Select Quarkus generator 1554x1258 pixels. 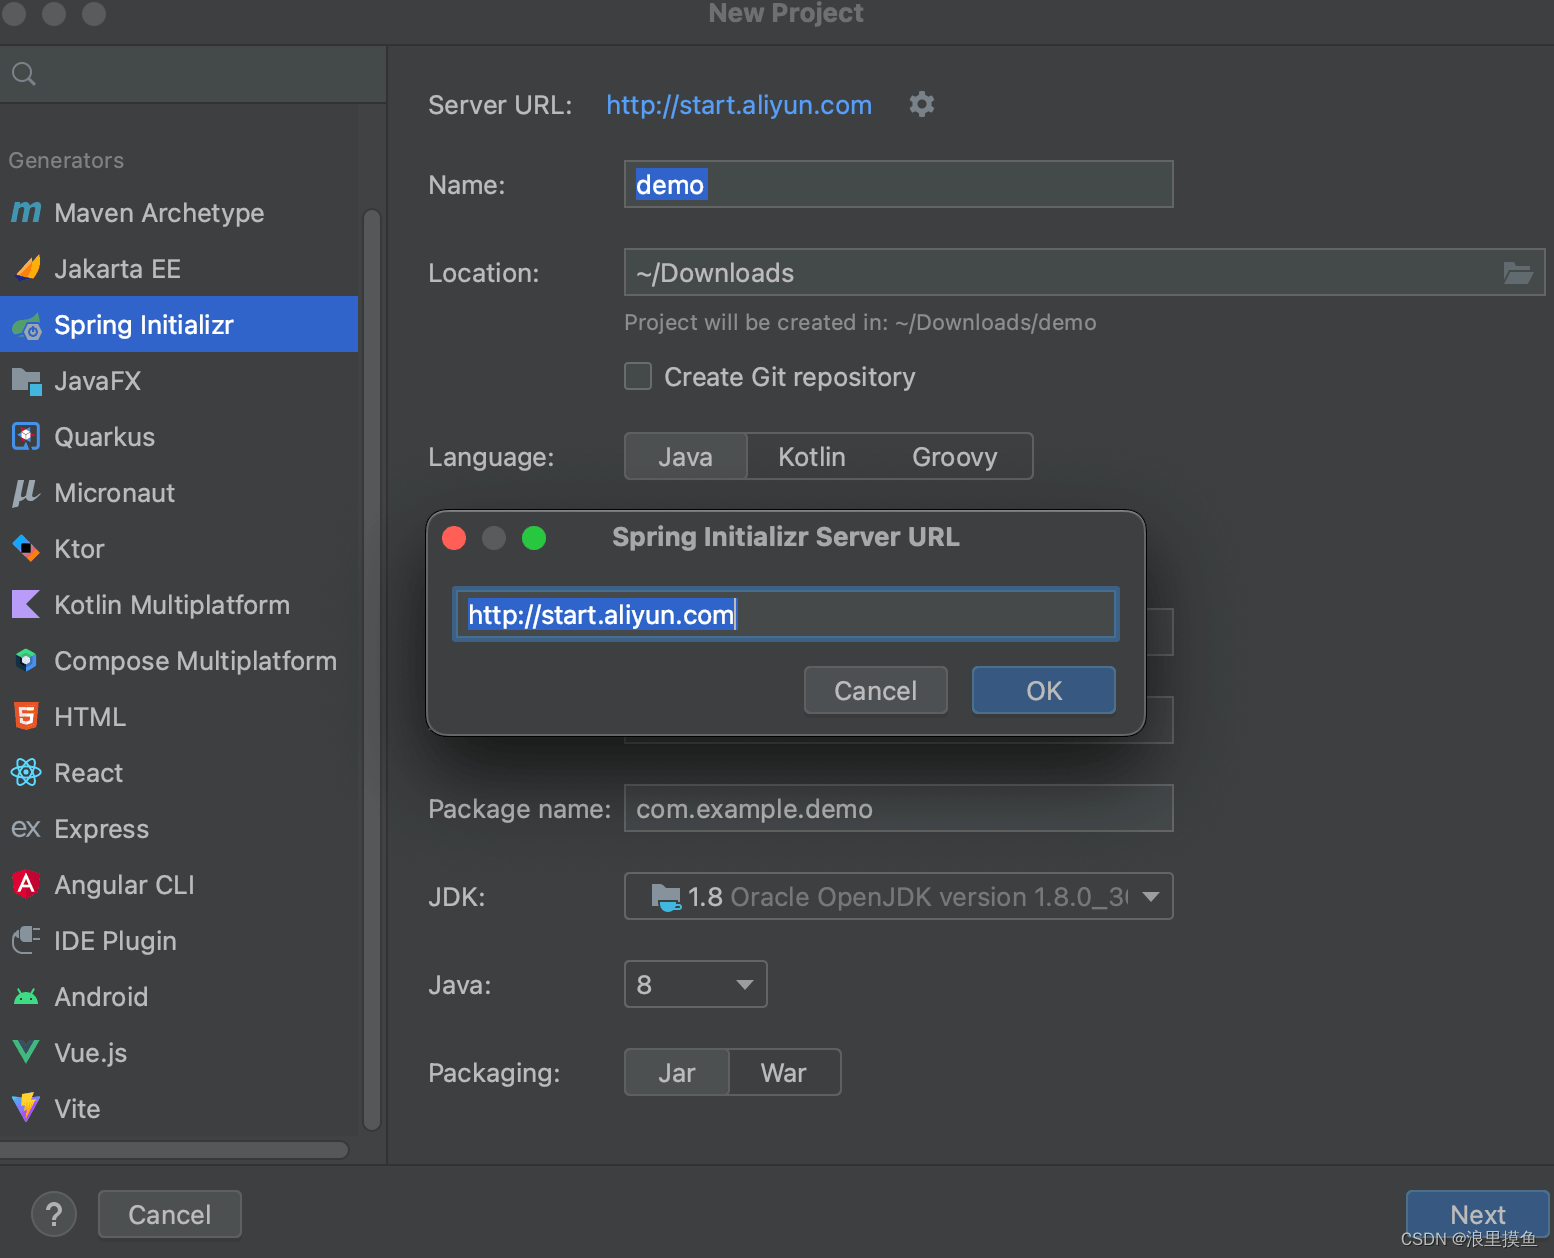tap(179, 437)
